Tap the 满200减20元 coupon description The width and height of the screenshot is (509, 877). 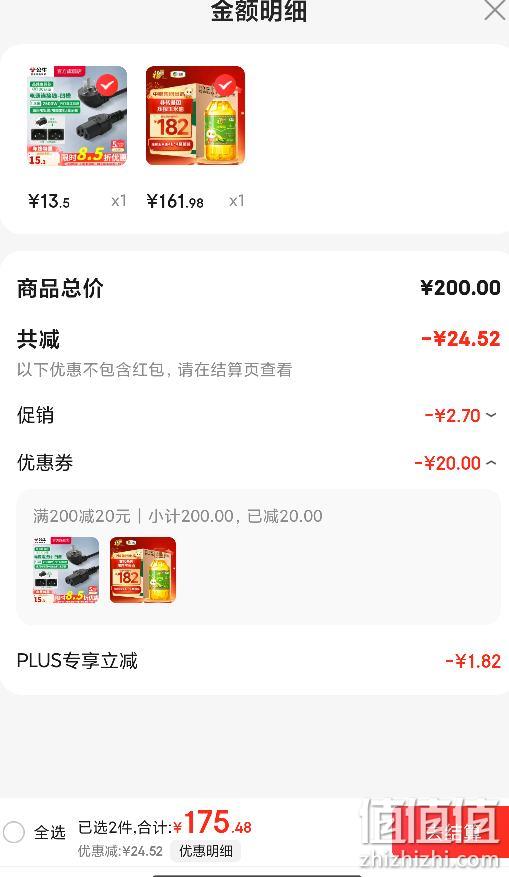82,516
